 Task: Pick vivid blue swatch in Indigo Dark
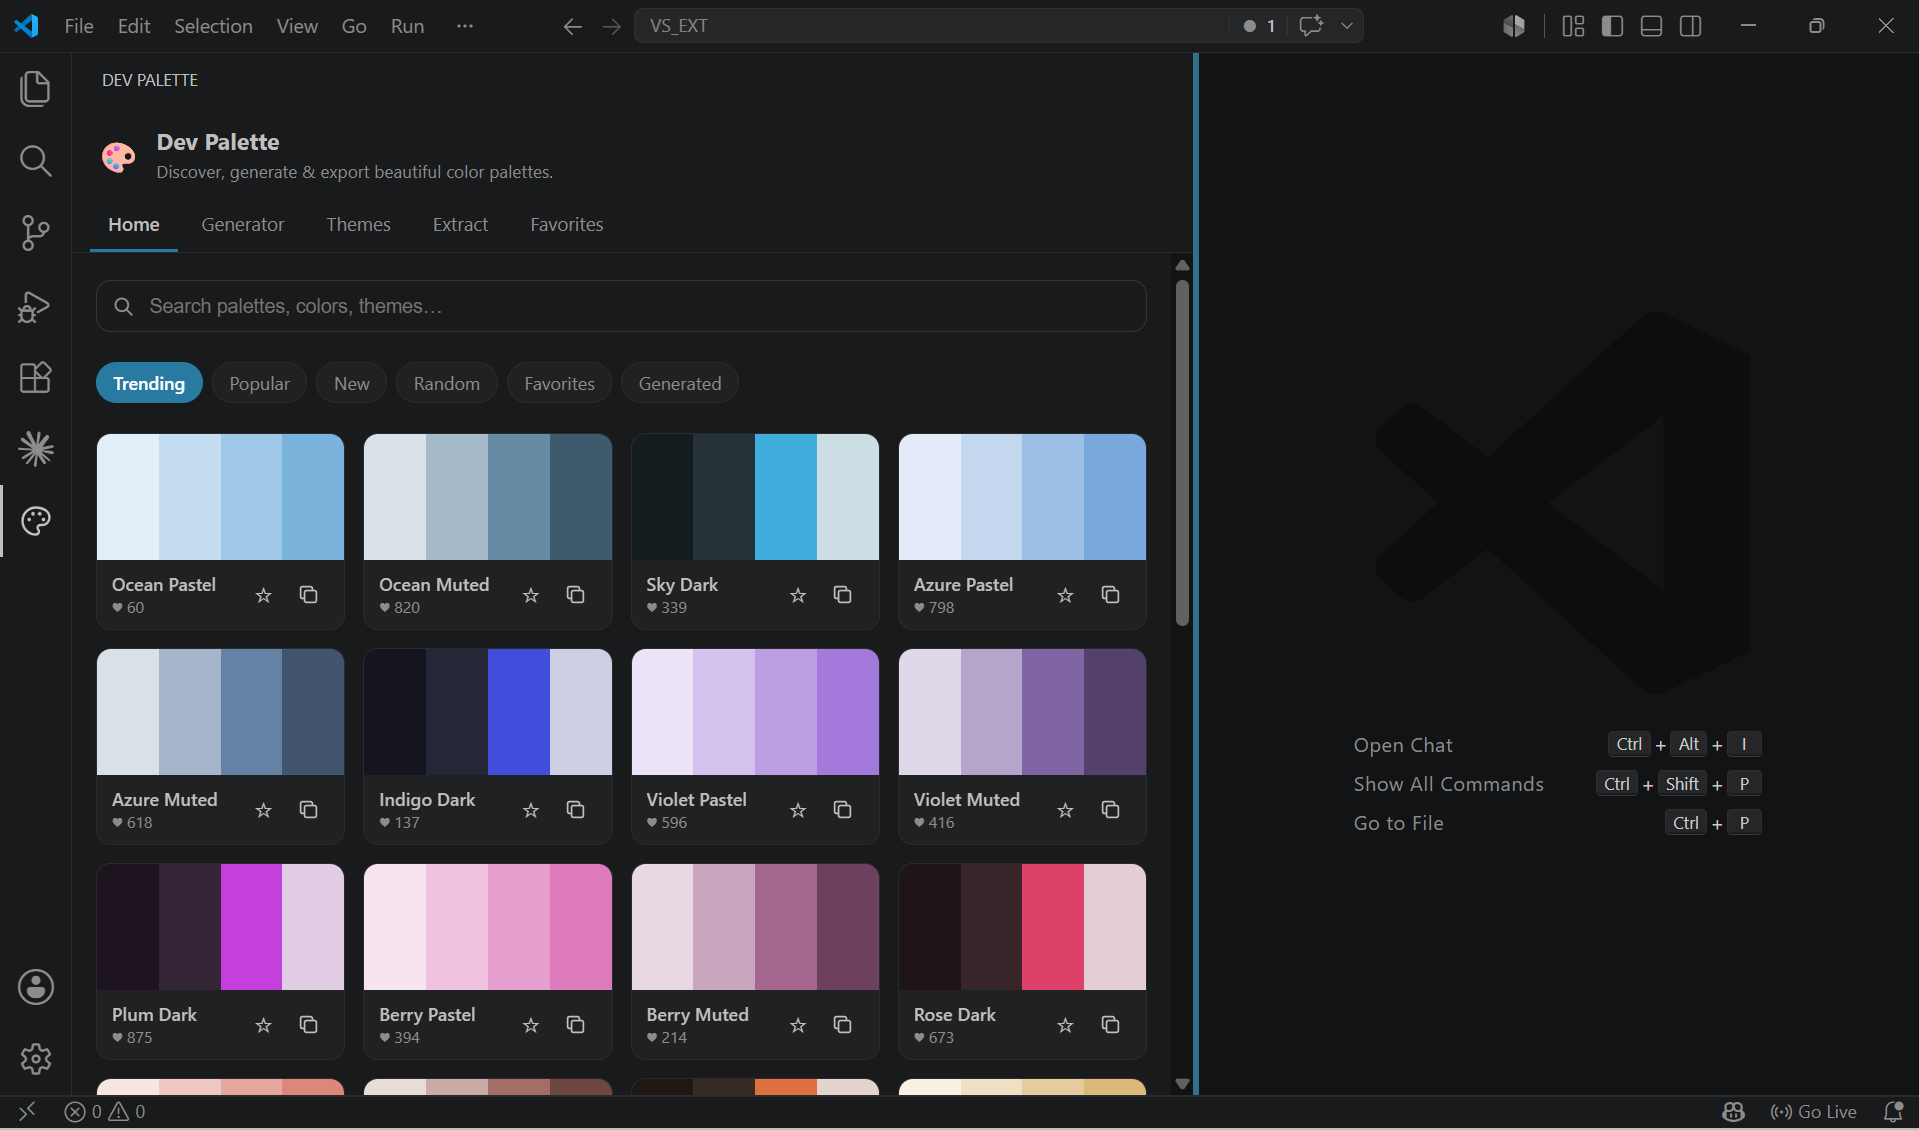pyautogui.click(x=519, y=712)
